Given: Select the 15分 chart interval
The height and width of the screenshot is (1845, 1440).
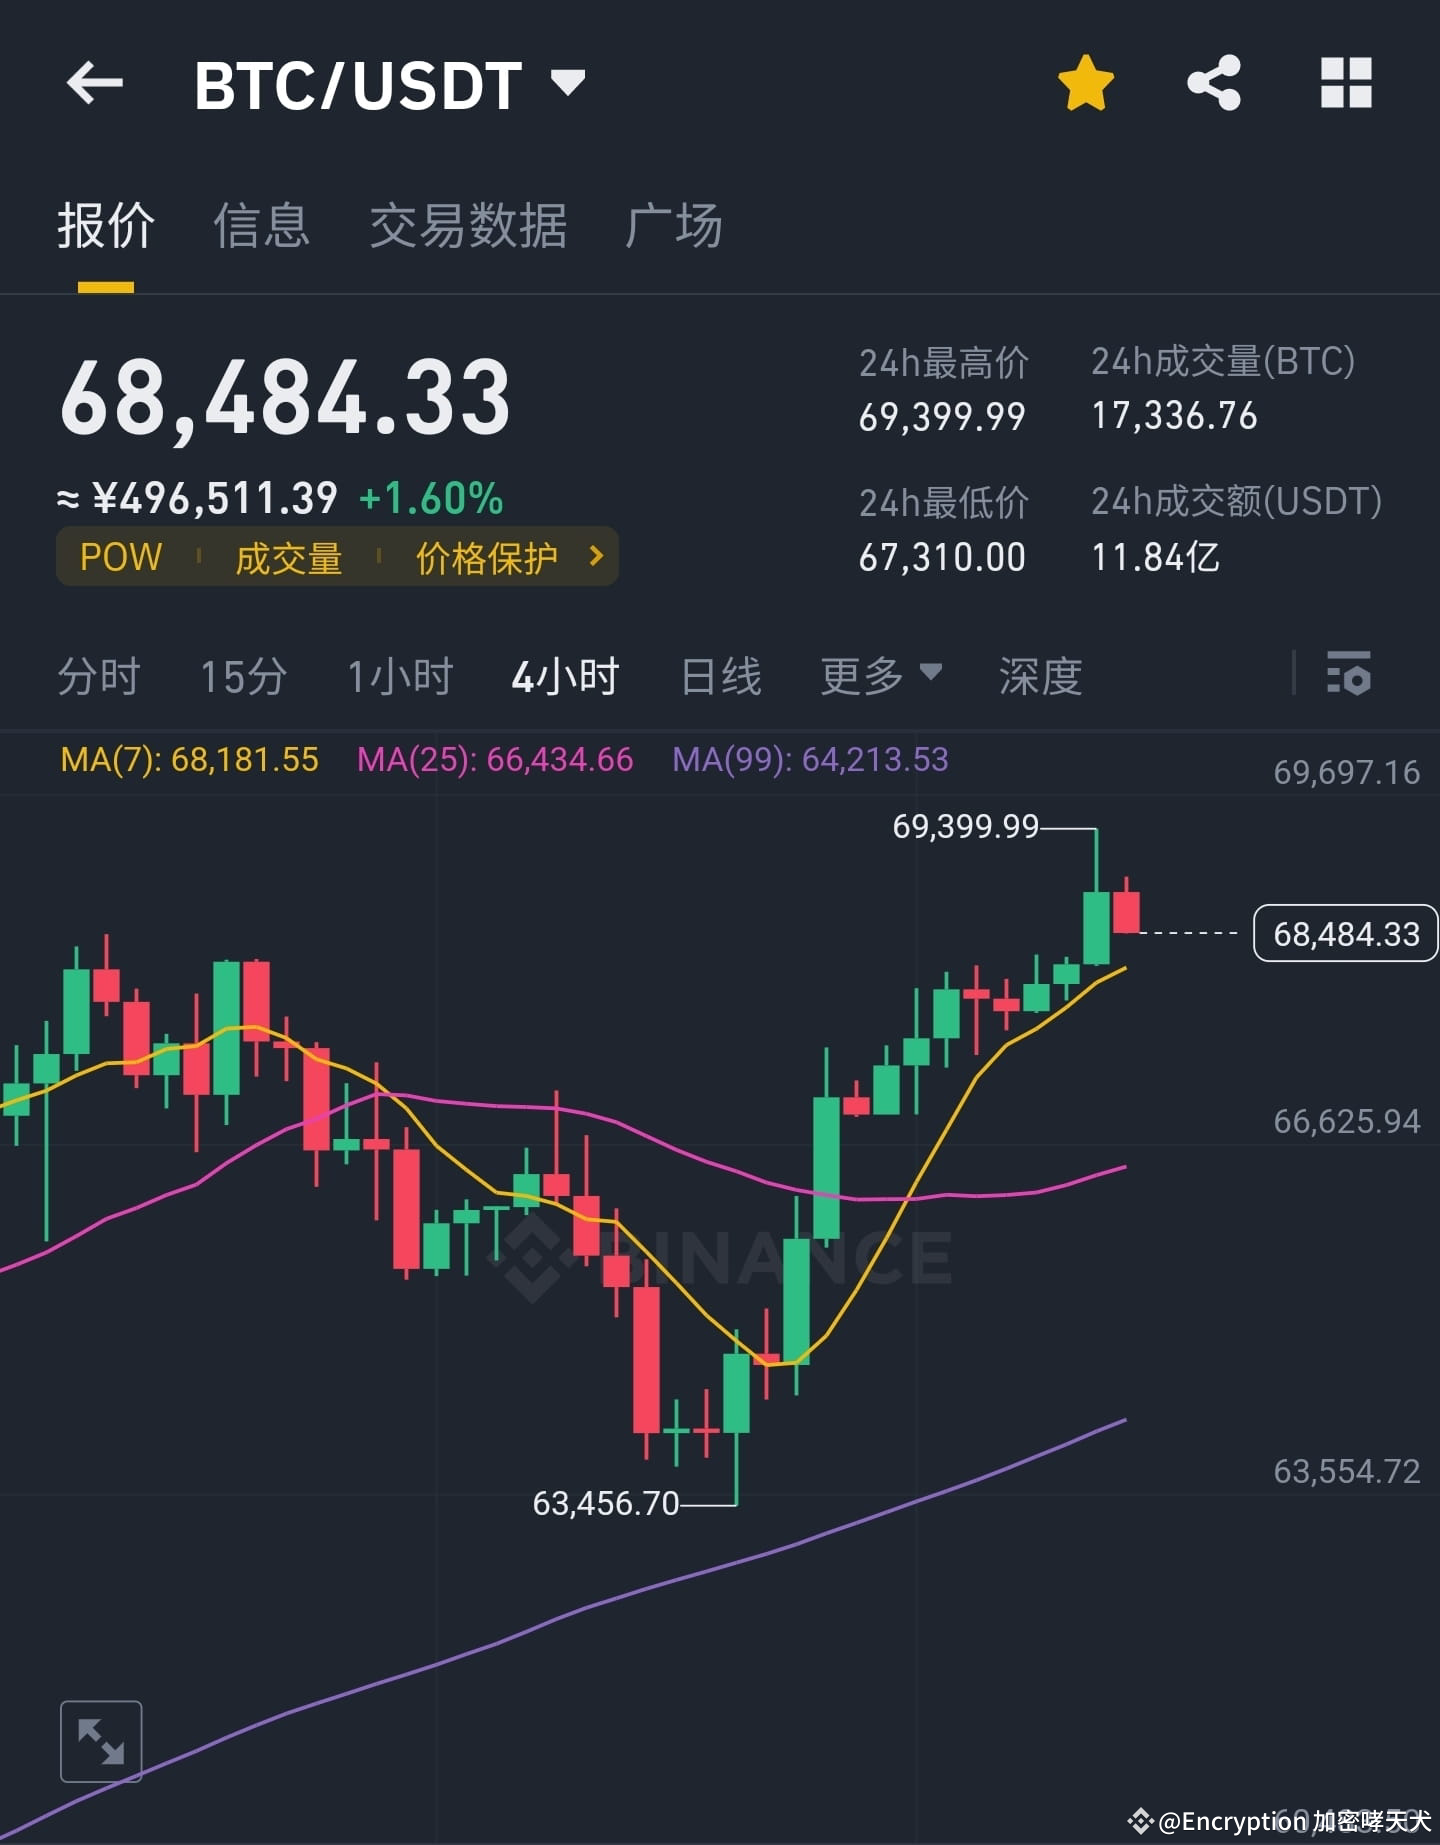Looking at the screenshot, I should [x=243, y=676].
